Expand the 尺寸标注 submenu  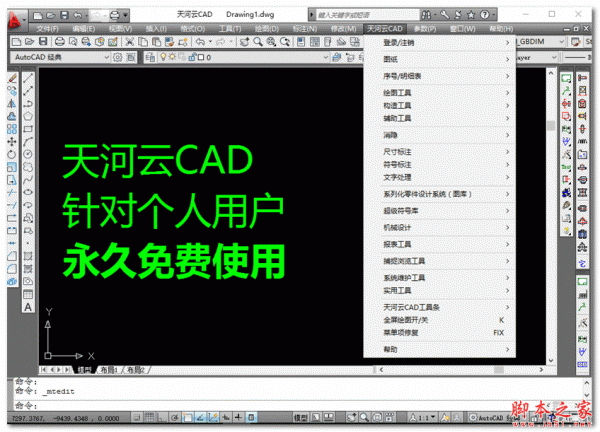click(x=439, y=152)
